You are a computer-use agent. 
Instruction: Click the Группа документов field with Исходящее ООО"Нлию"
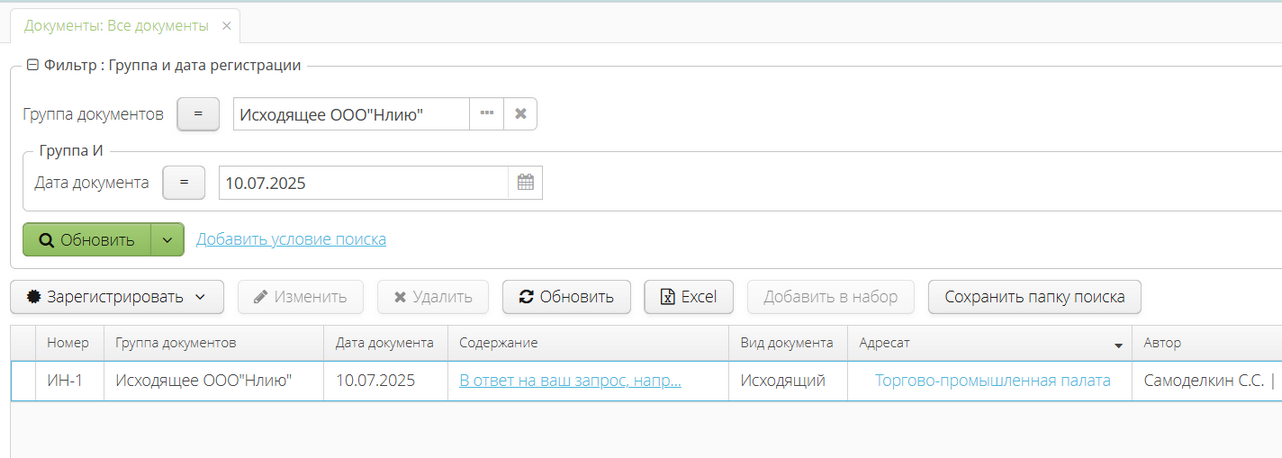pos(351,114)
